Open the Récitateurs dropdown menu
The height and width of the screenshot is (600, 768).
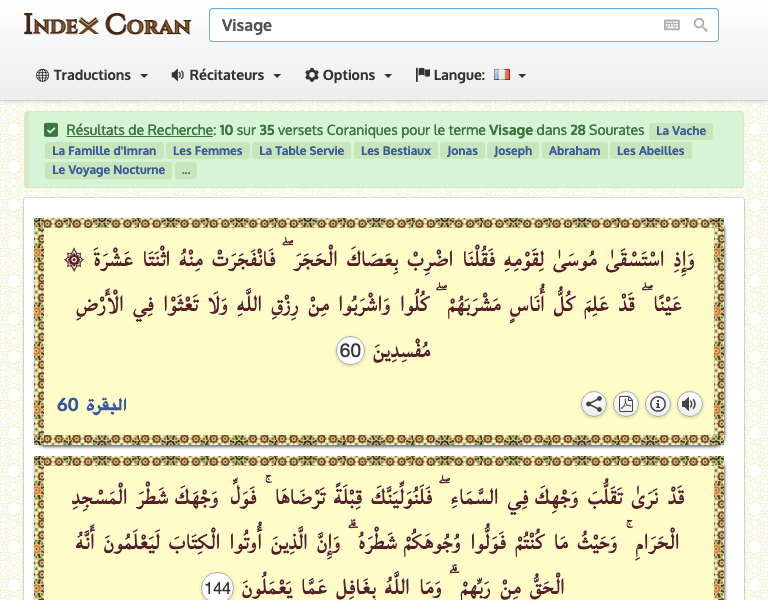(226, 75)
